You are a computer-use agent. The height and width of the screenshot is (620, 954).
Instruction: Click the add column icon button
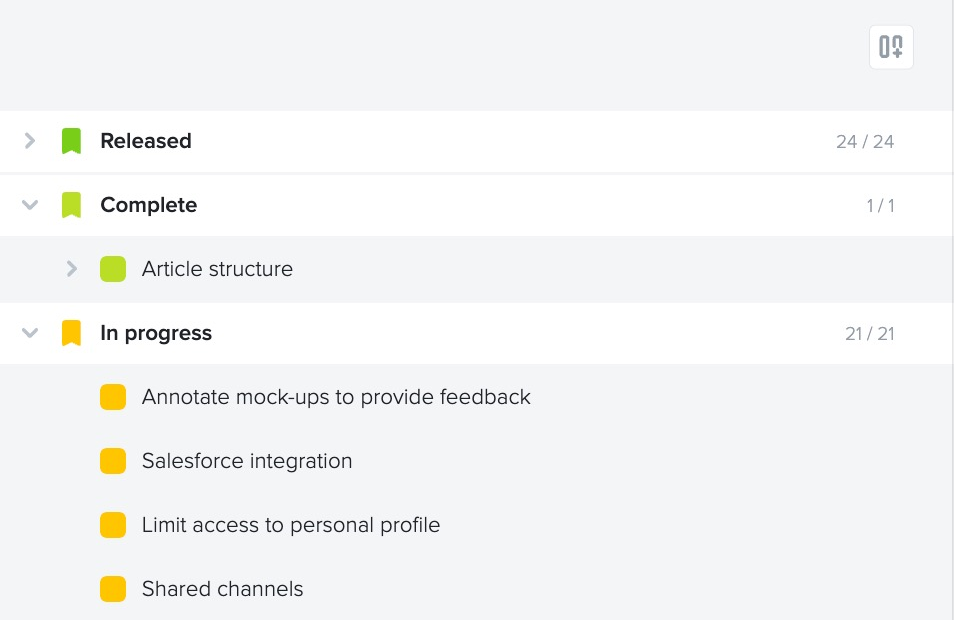891,47
